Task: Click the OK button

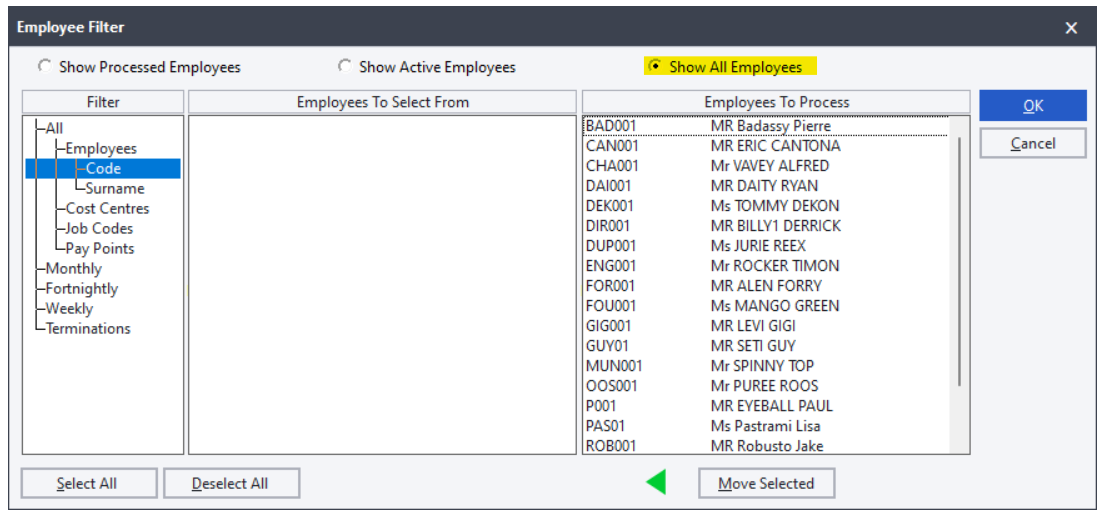Action: pos(1033,105)
